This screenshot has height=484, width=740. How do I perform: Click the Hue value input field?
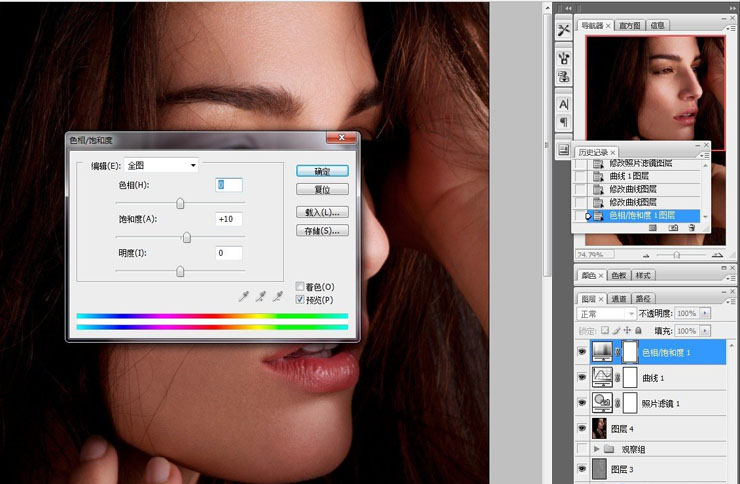tap(229, 185)
